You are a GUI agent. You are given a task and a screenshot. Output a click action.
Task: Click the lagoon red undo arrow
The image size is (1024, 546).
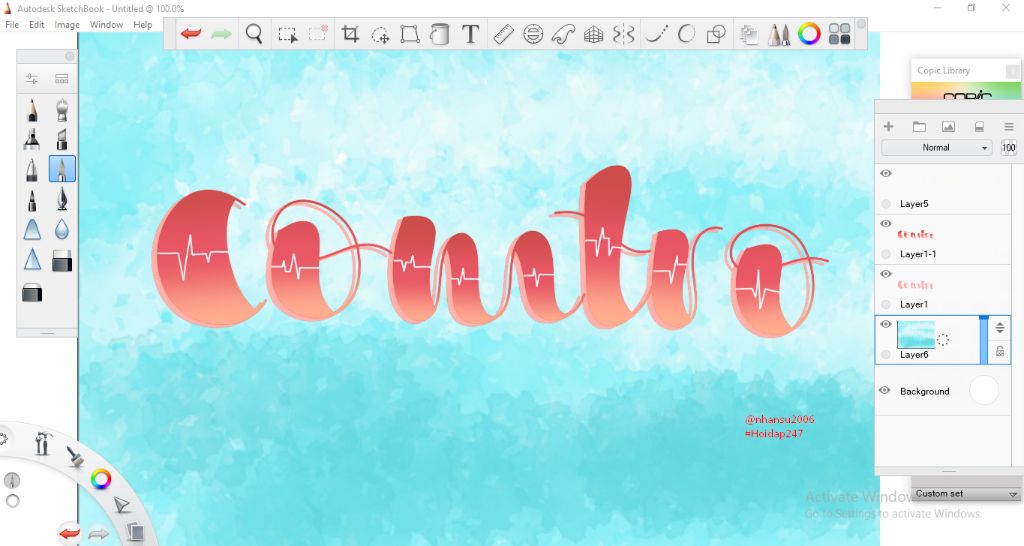(x=69, y=533)
